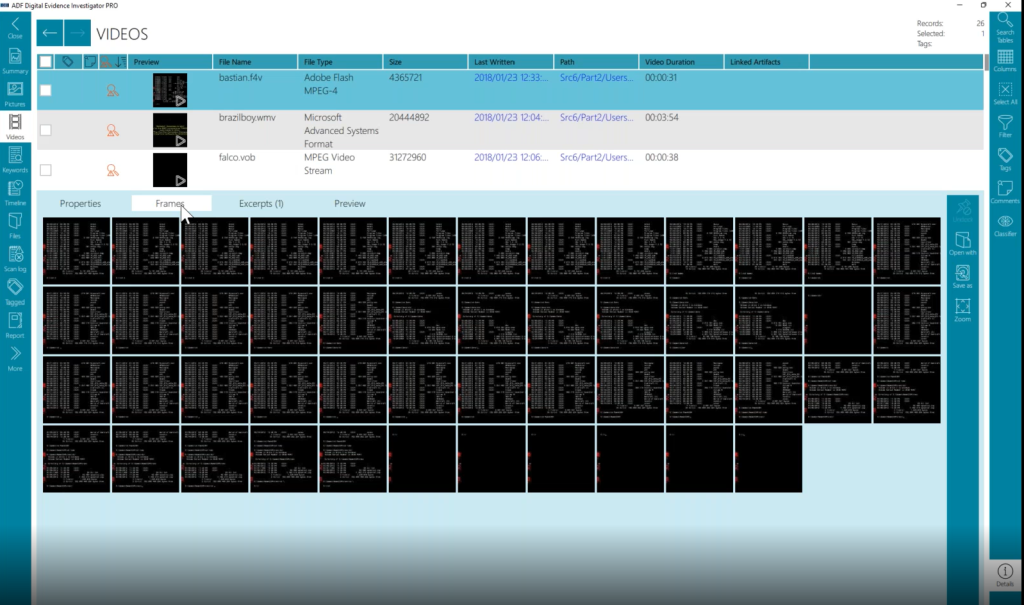Toggle the select-all checkbox in table header
Viewport: 1024px width, 605px height.
click(x=46, y=61)
